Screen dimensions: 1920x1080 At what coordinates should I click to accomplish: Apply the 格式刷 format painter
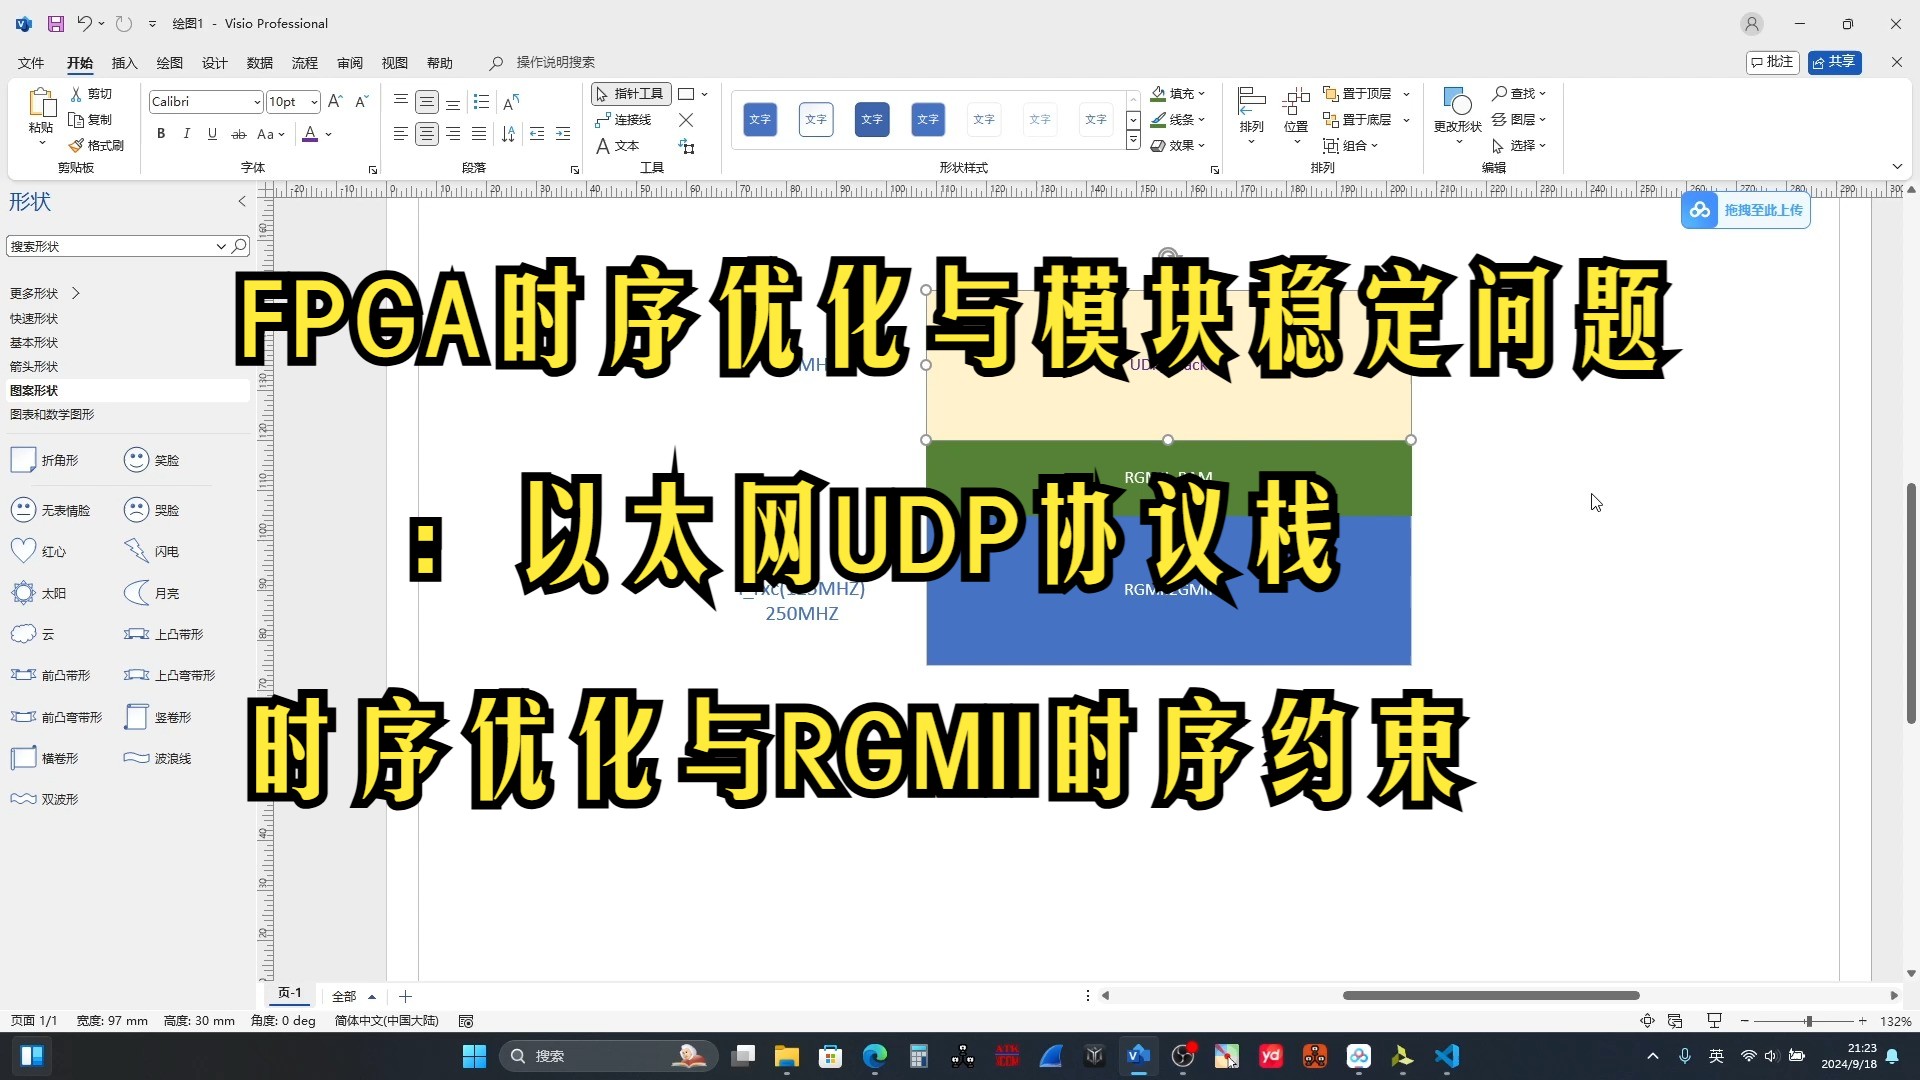(x=96, y=144)
